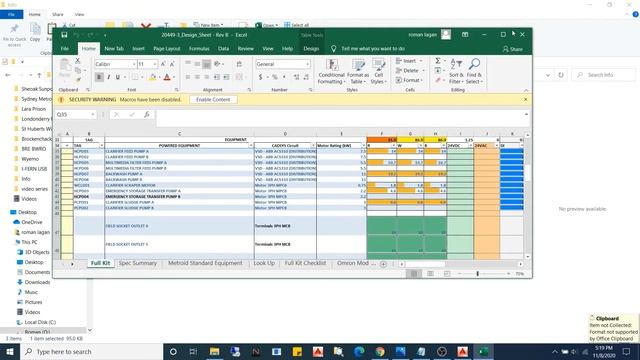Click the Share button in Excel
The image size is (640, 360).
(513, 49)
